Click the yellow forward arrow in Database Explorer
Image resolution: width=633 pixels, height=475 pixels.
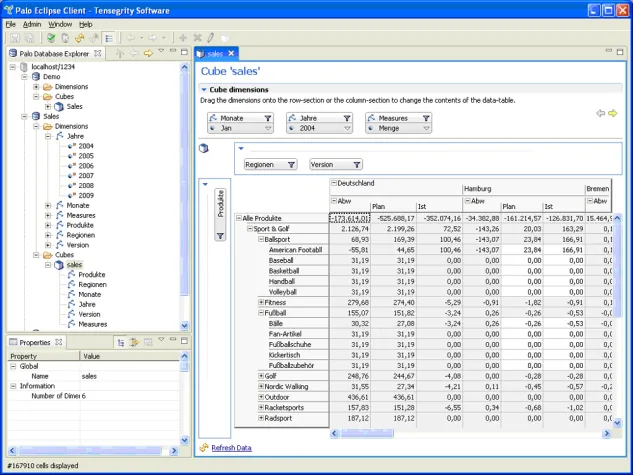pyautogui.click(x=148, y=52)
